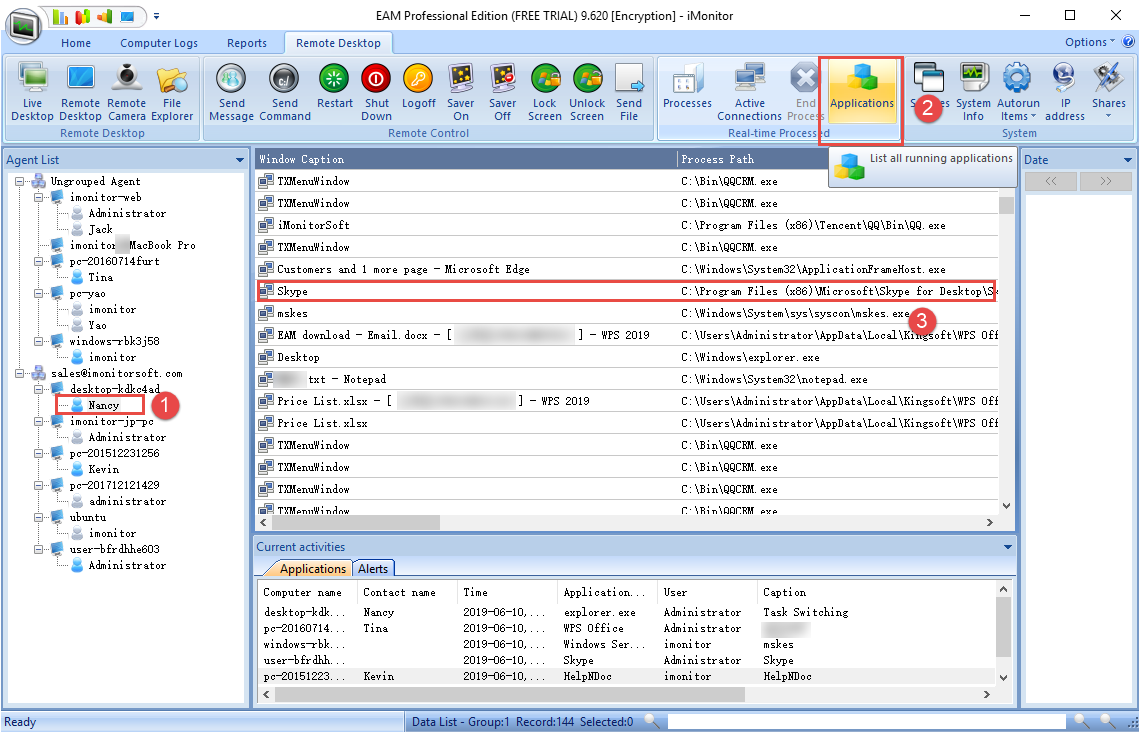This screenshot has width=1140, height=733.
Task: Launch Remote Camera tool
Action: click(x=127, y=90)
